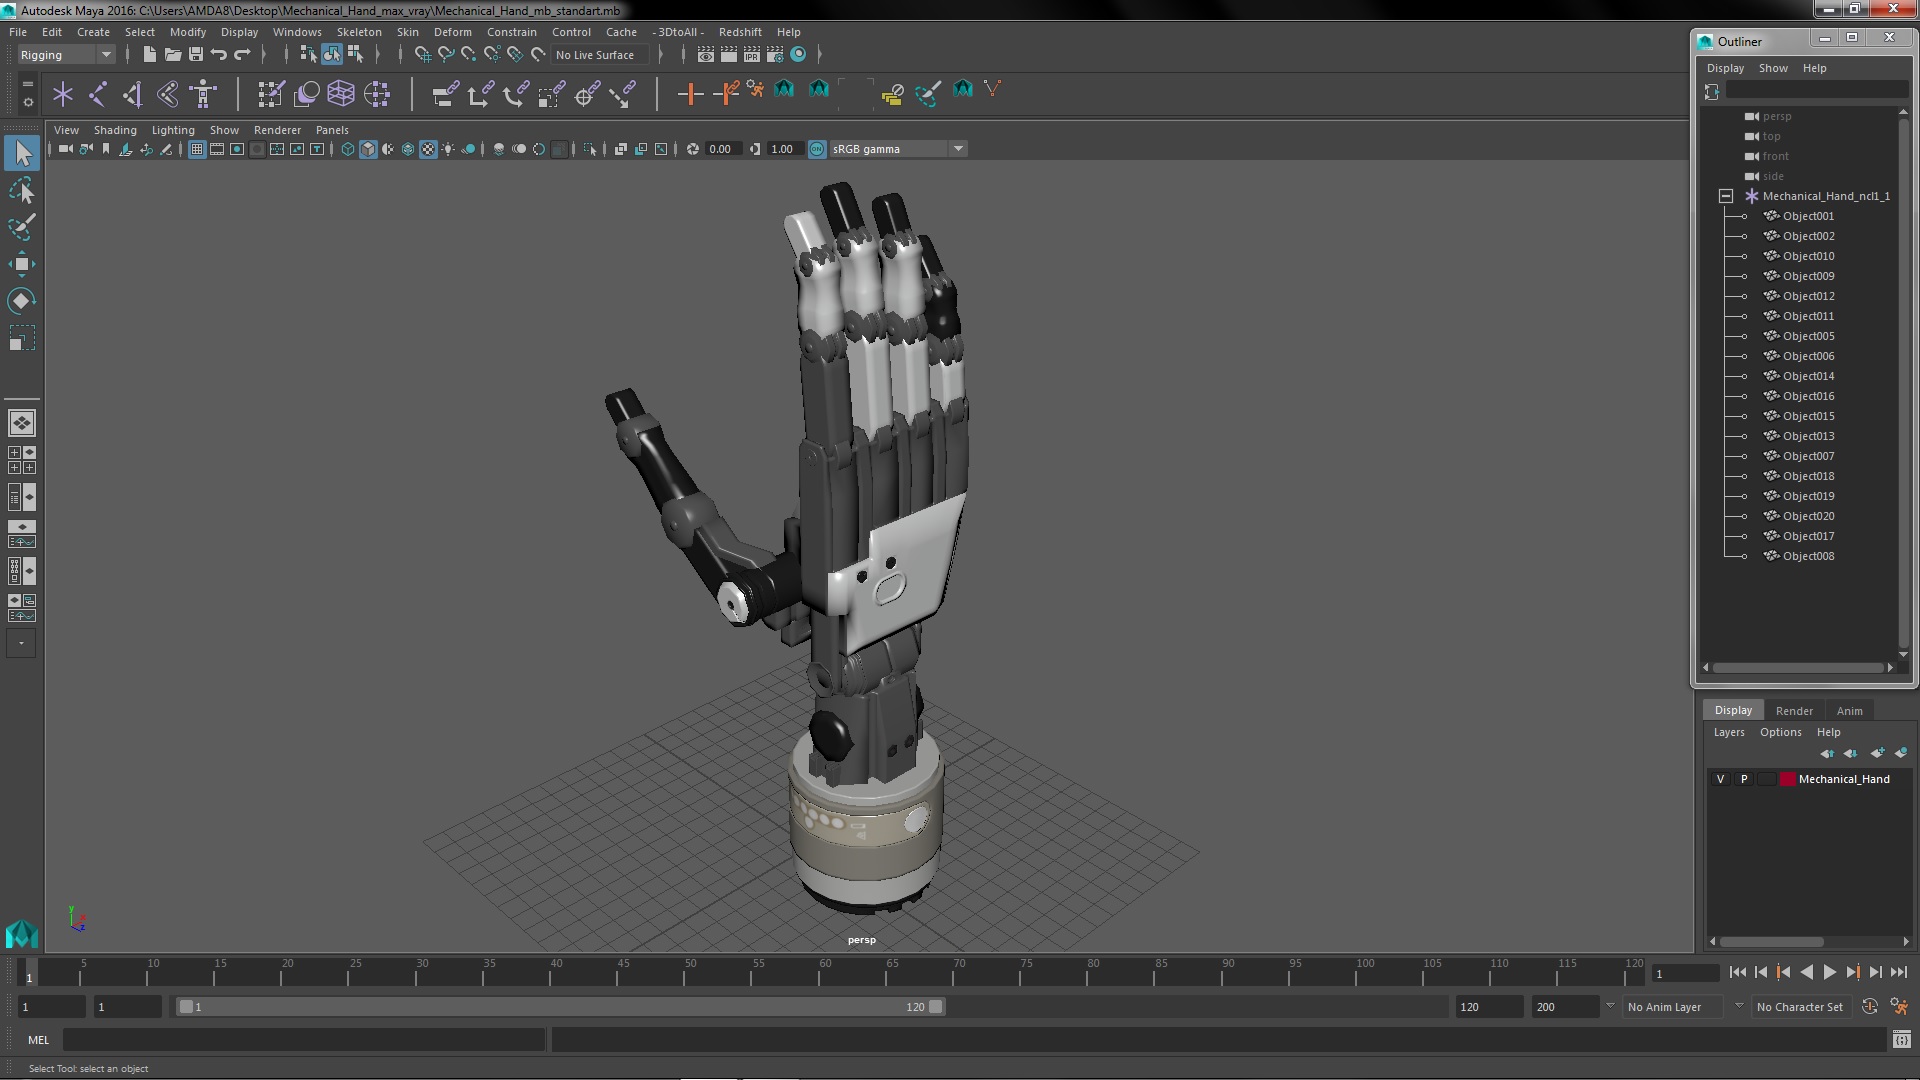
Task: Click the Undo arrow icon
Action: point(219,54)
